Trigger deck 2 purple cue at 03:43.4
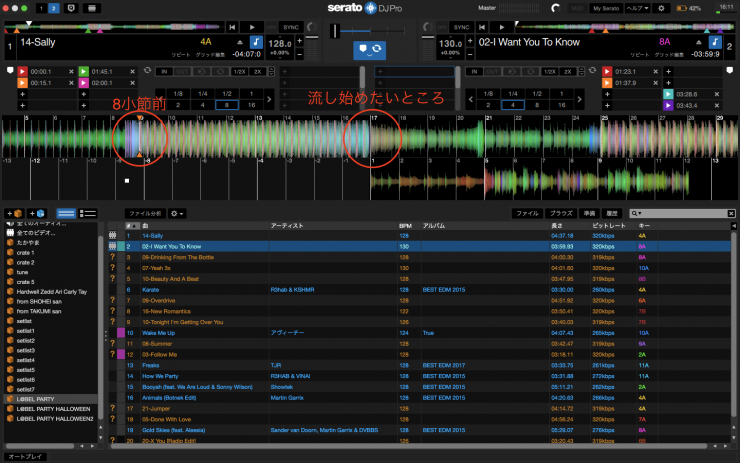 tap(668, 105)
